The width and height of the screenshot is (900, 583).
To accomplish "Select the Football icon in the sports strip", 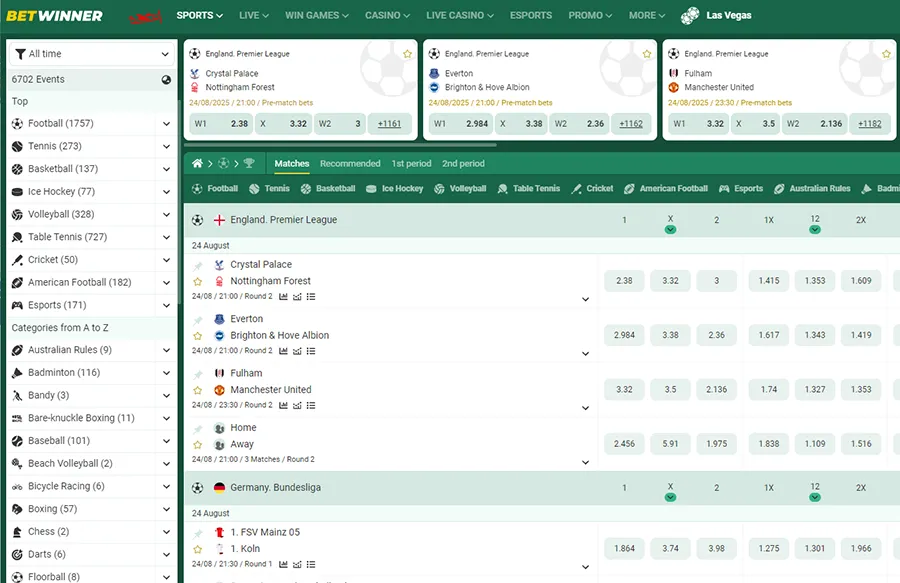I will click(197, 189).
